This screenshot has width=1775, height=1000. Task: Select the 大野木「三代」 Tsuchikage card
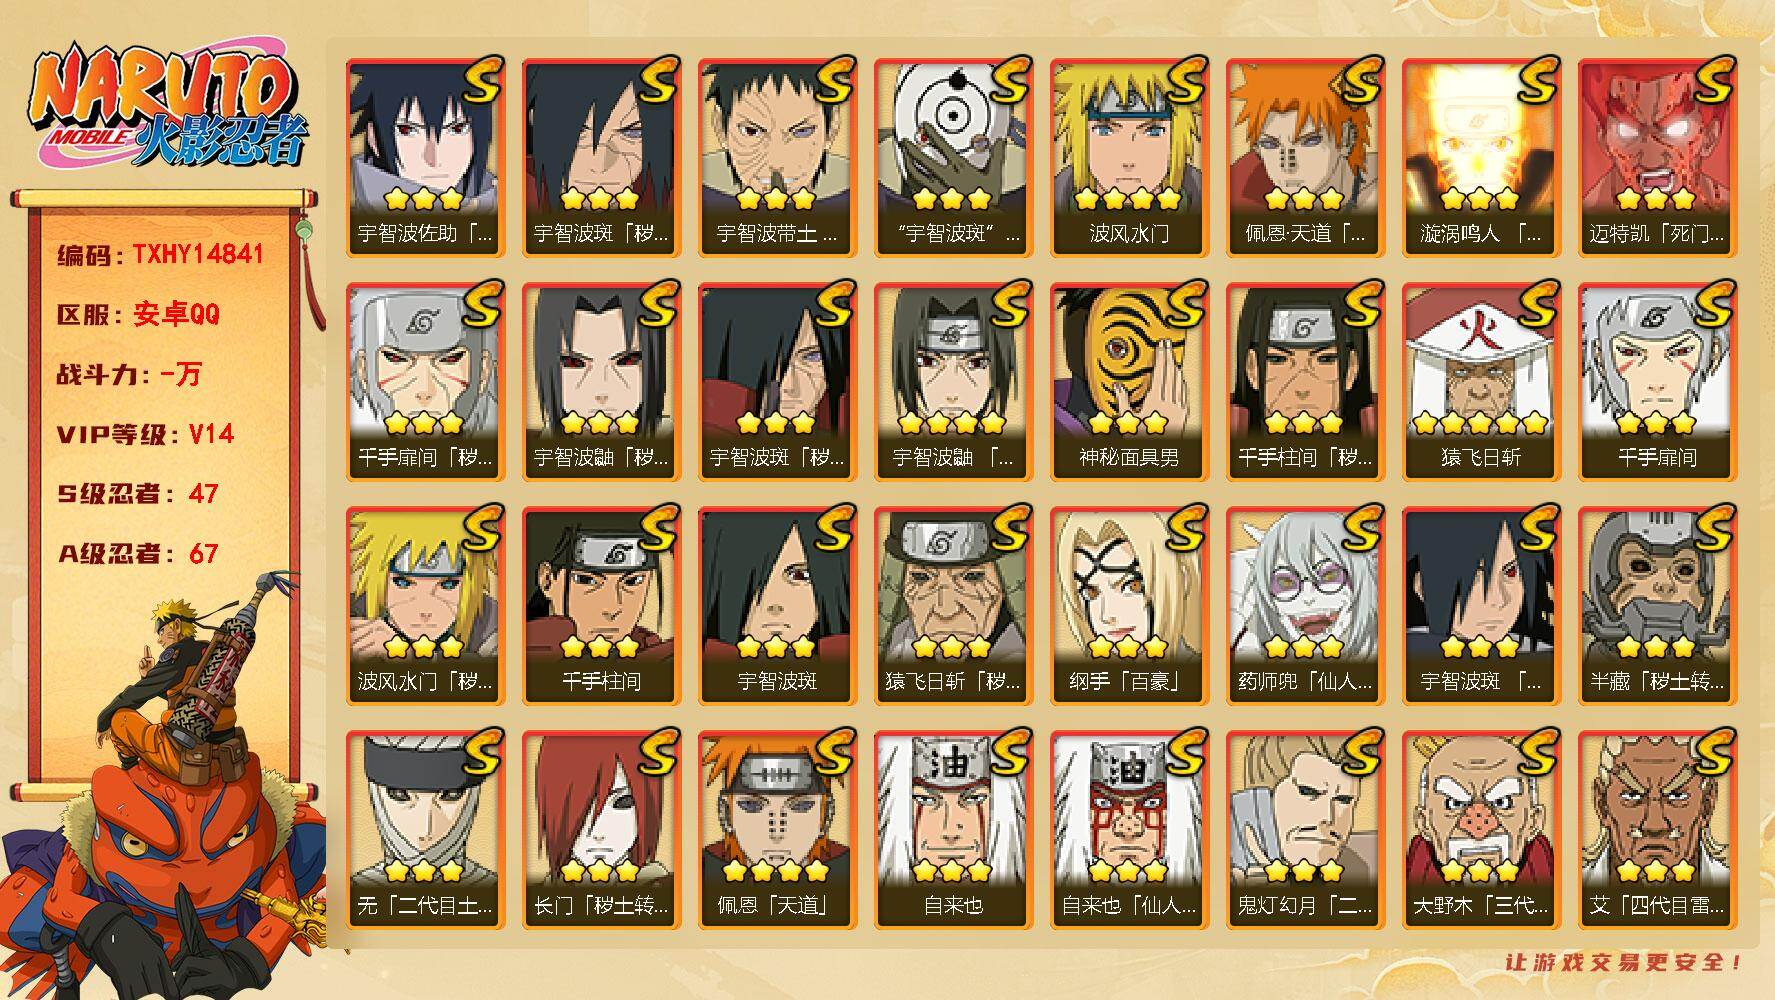click(1480, 829)
